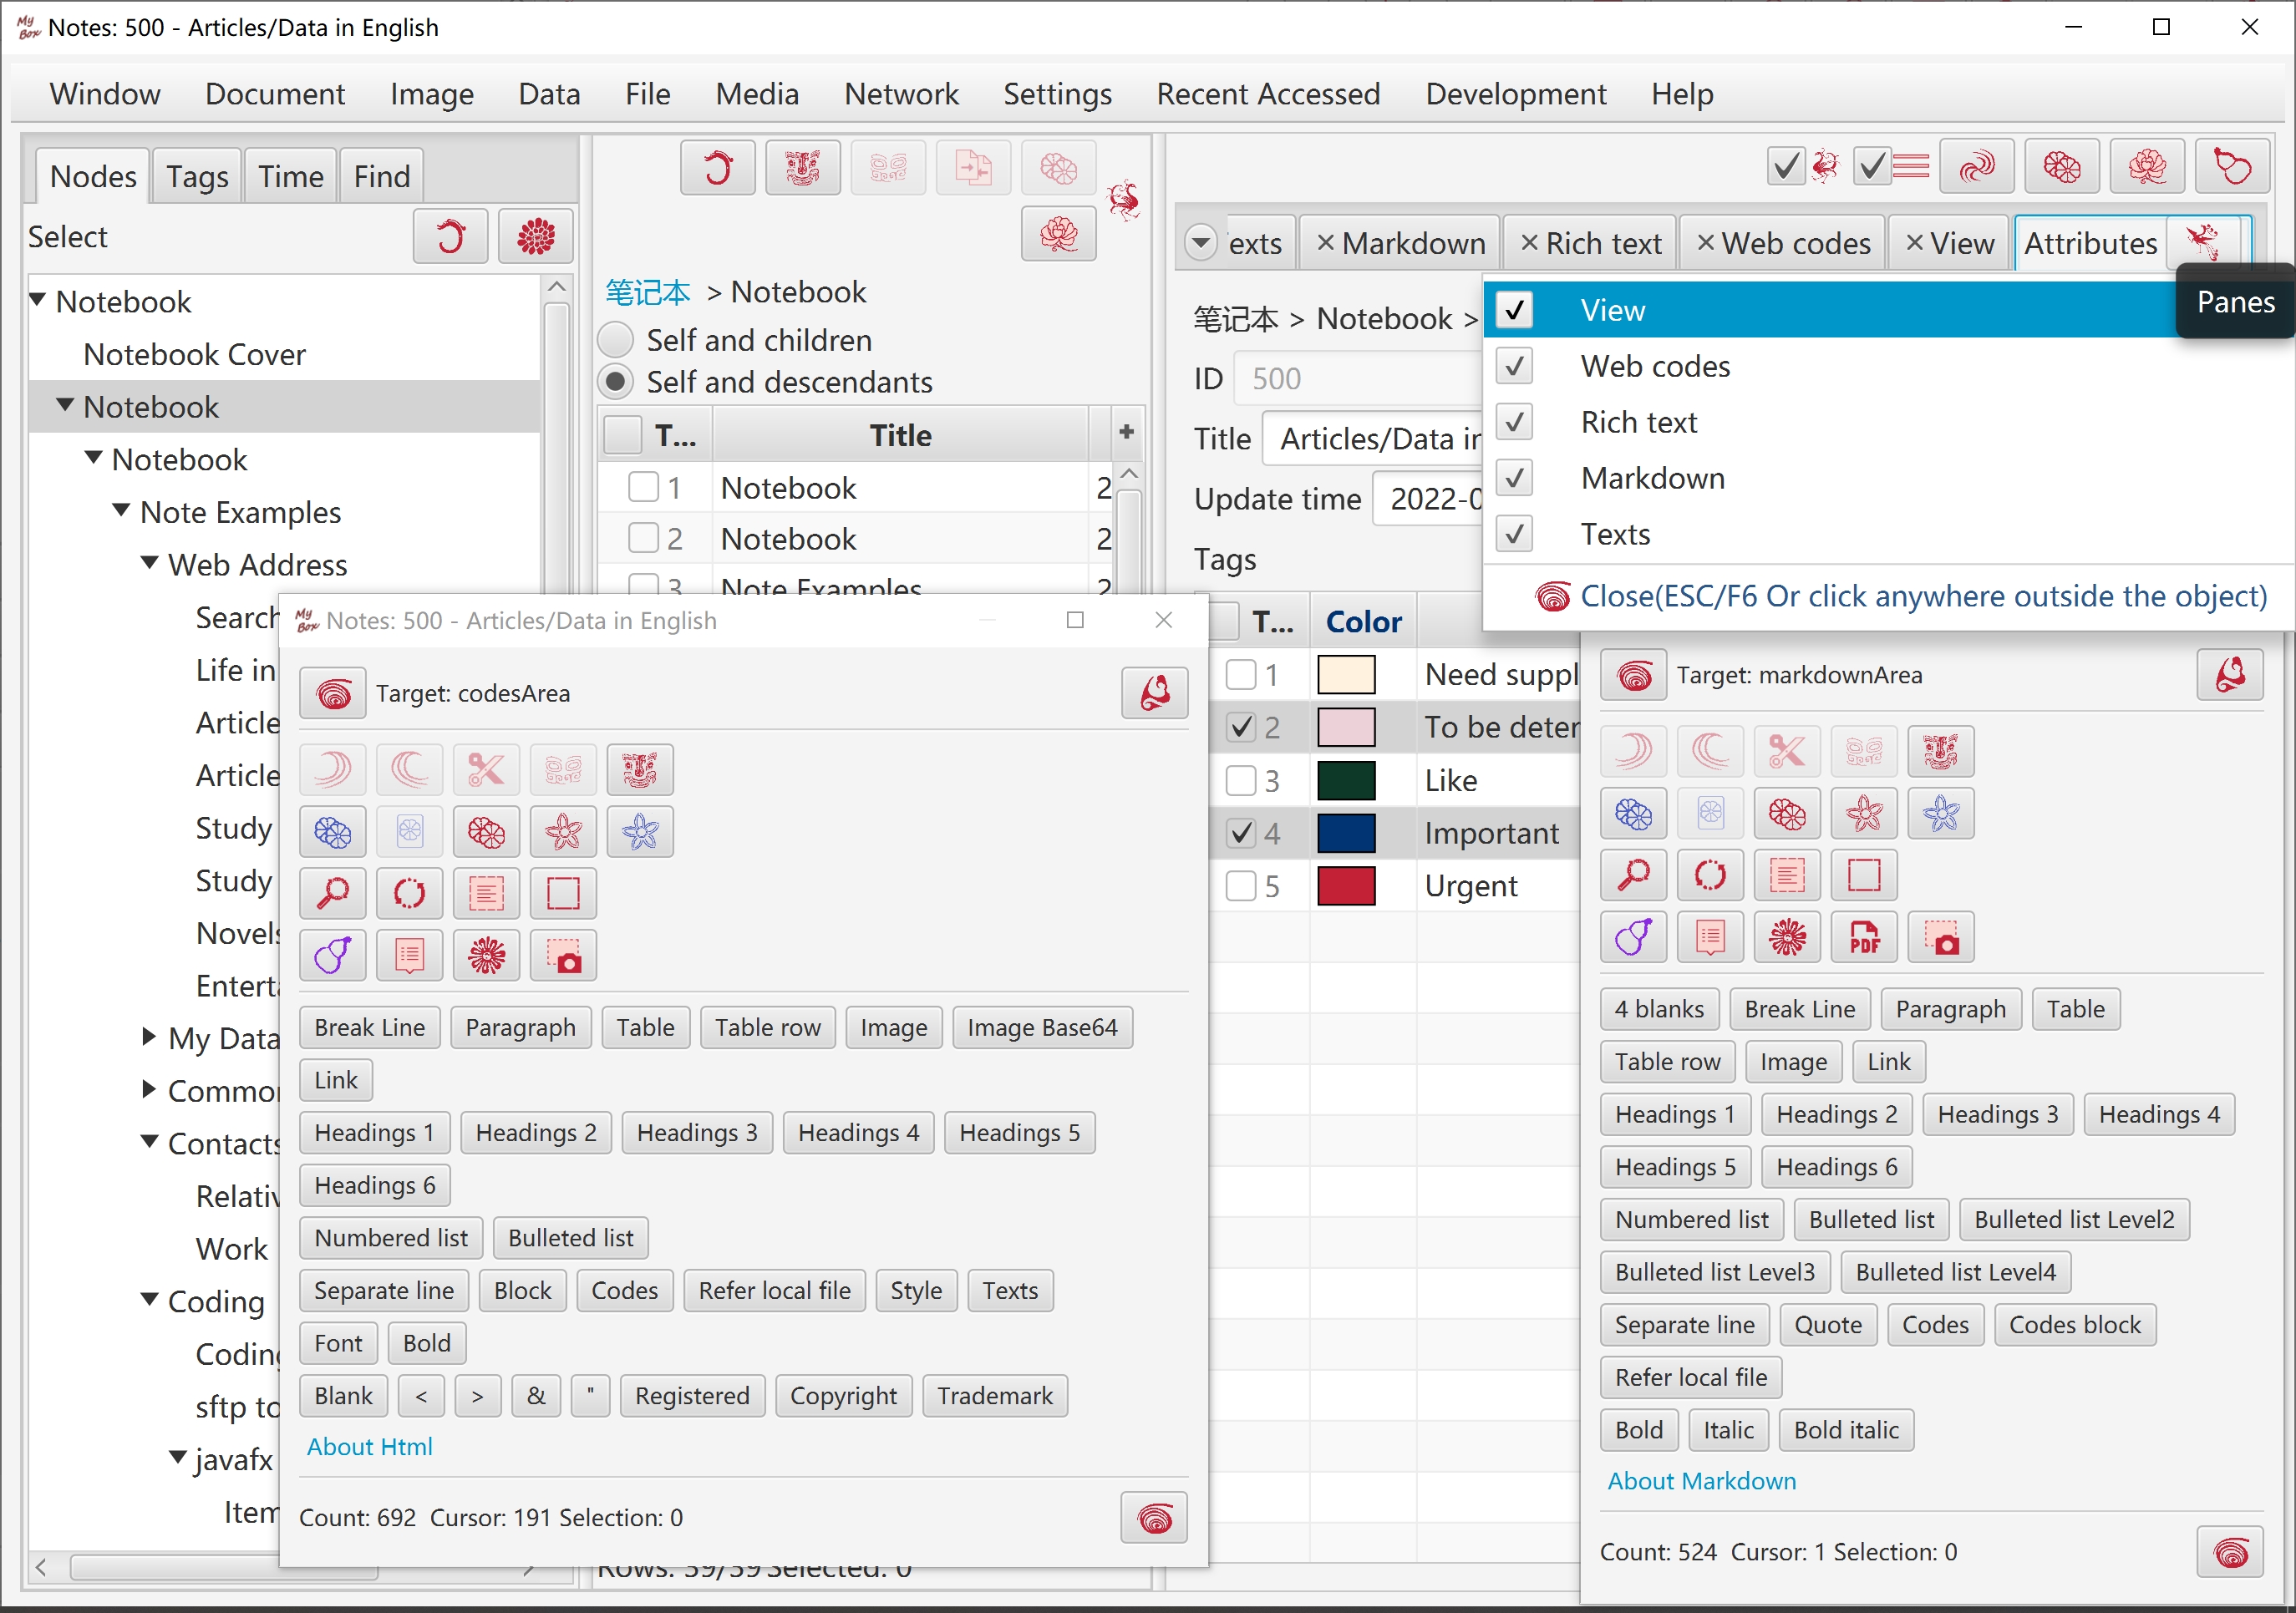The height and width of the screenshot is (1613, 2296).
Task: Collapse the Contacts tree node
Action: 150,1142
